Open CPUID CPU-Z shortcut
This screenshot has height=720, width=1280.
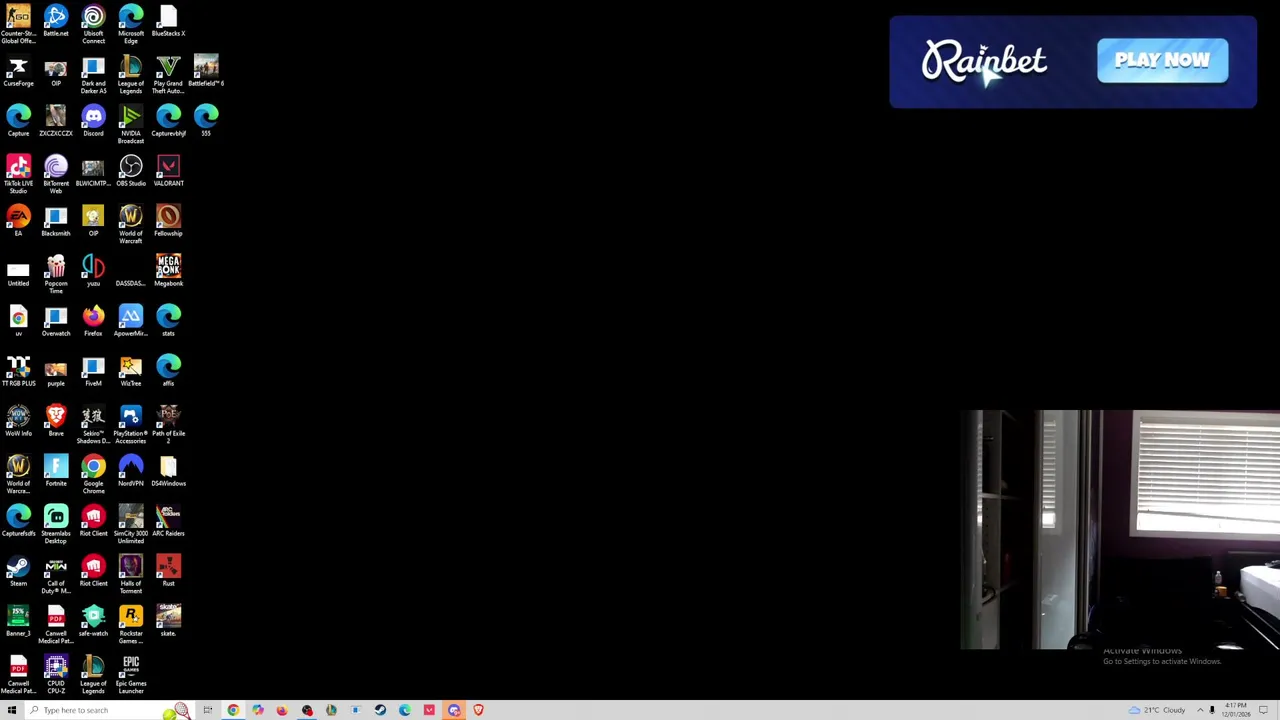(56, 675)
